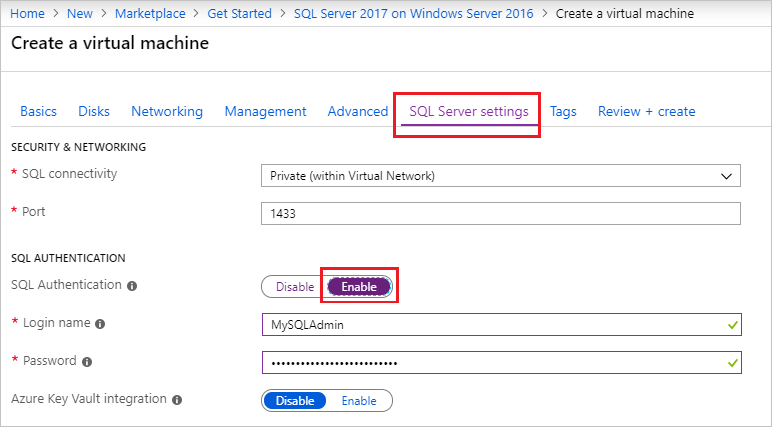Image resolution: width=772 pixels, height=427 pixels.
Task: Open the Azure Key Vault integration info icon
Action: (177, 400)
